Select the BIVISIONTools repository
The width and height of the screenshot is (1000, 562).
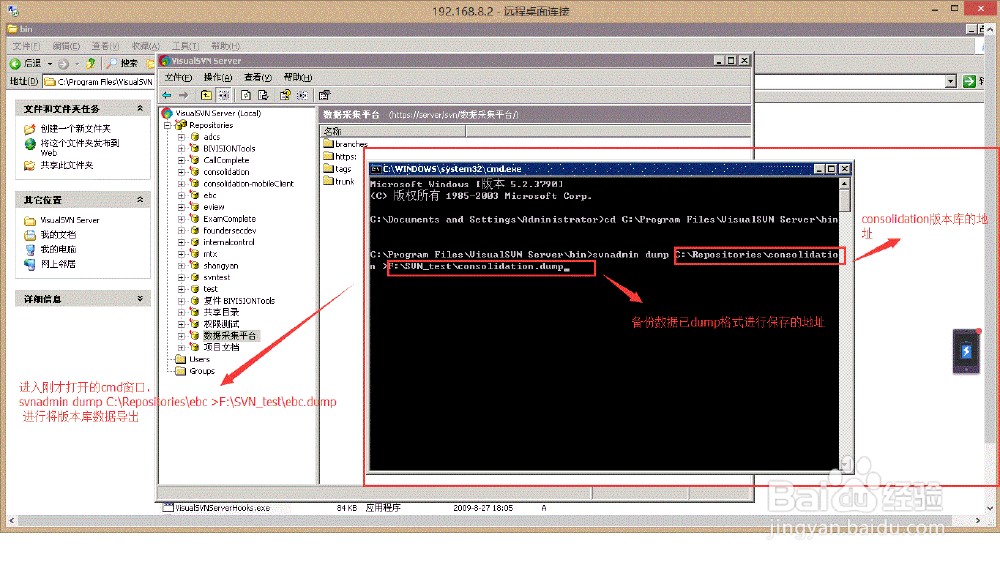229,149
